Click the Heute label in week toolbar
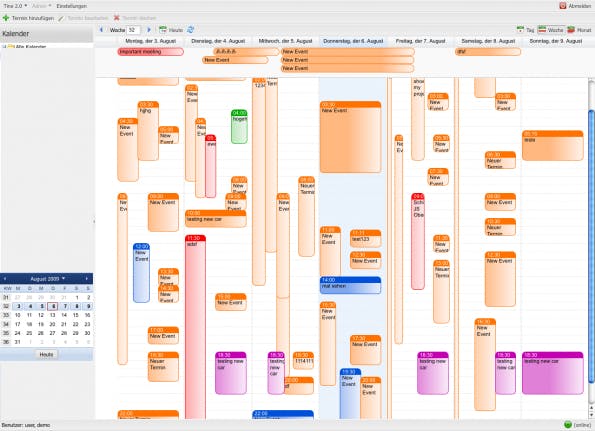 (175, 30)
